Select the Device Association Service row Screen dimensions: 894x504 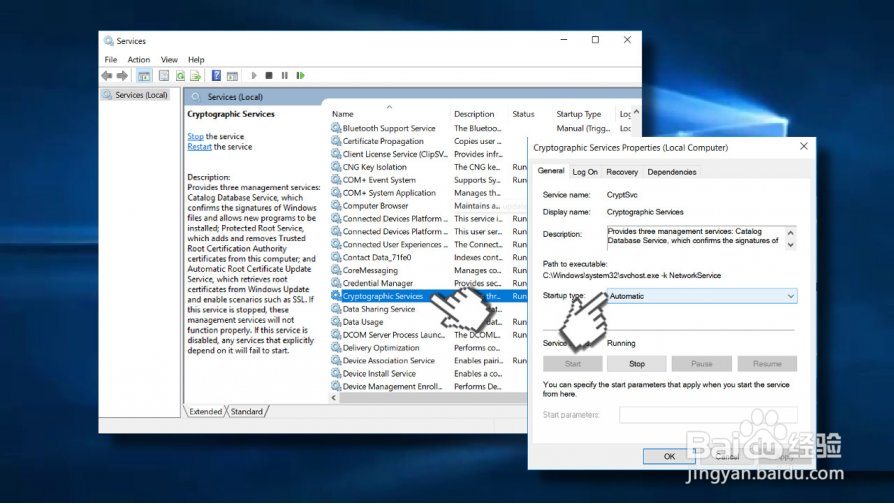point(429,360)
